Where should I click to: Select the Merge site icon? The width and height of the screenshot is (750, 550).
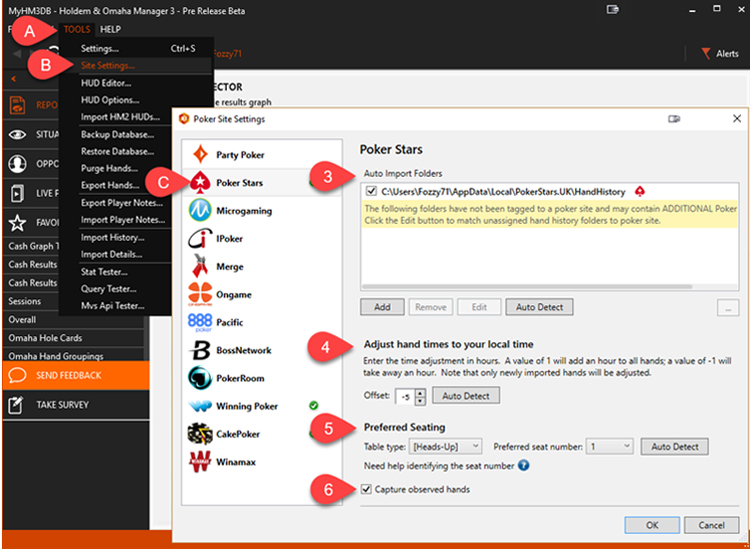click(x=200, y=266)
